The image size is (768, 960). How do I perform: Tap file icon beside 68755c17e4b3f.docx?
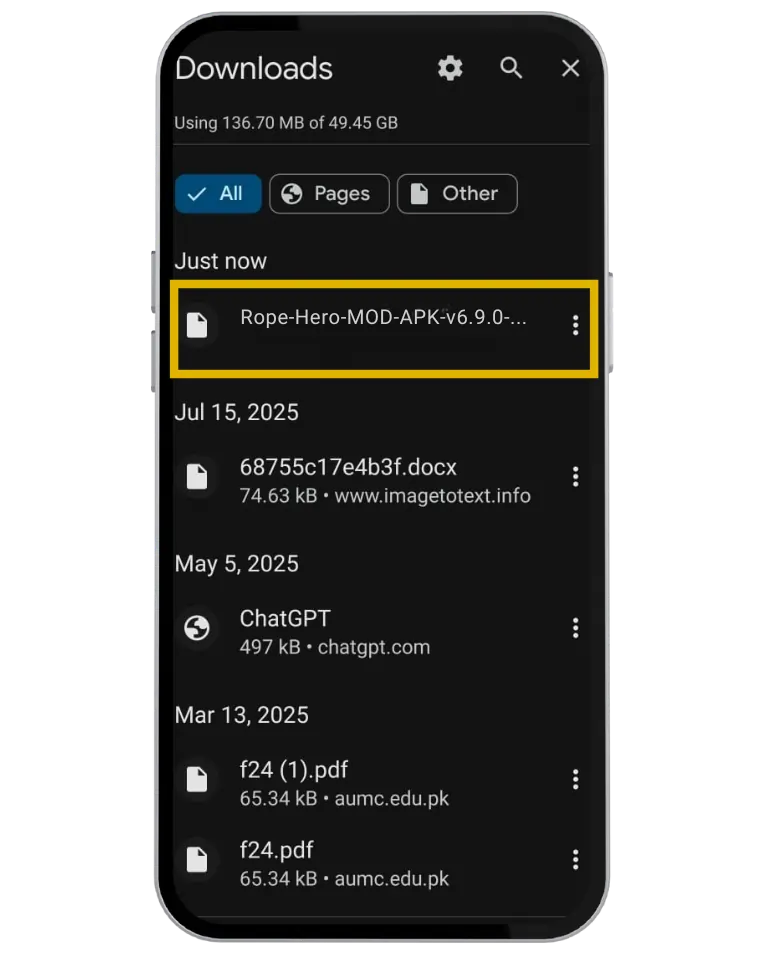197,476
